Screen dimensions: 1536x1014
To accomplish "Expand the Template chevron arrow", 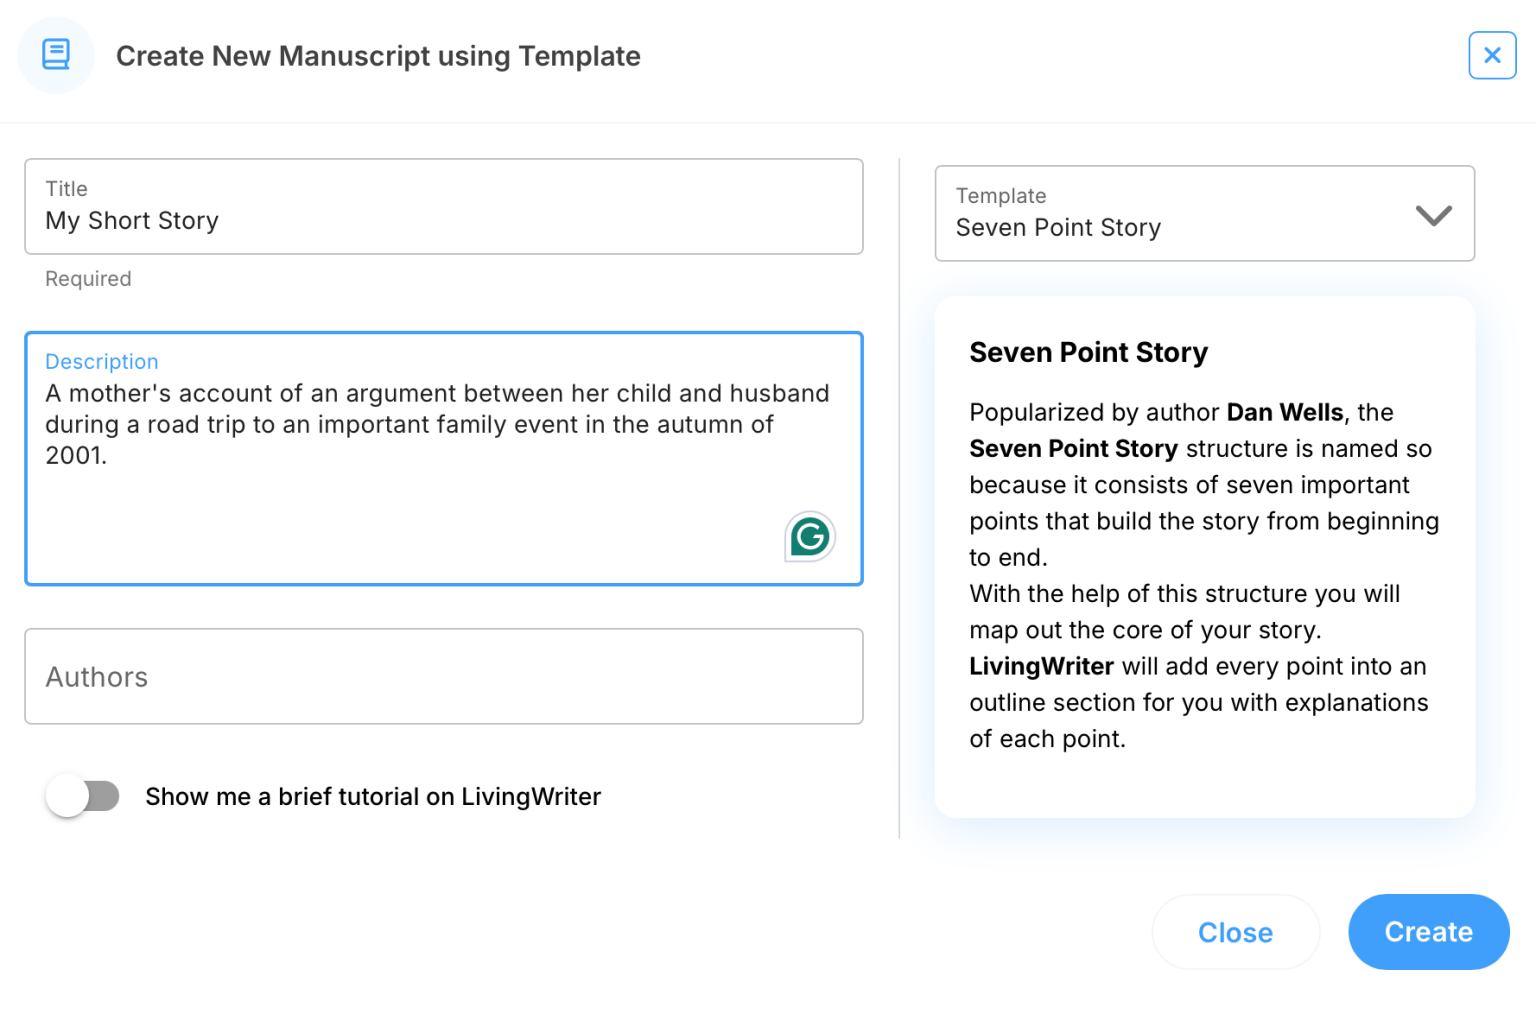I will point(1433,215).
